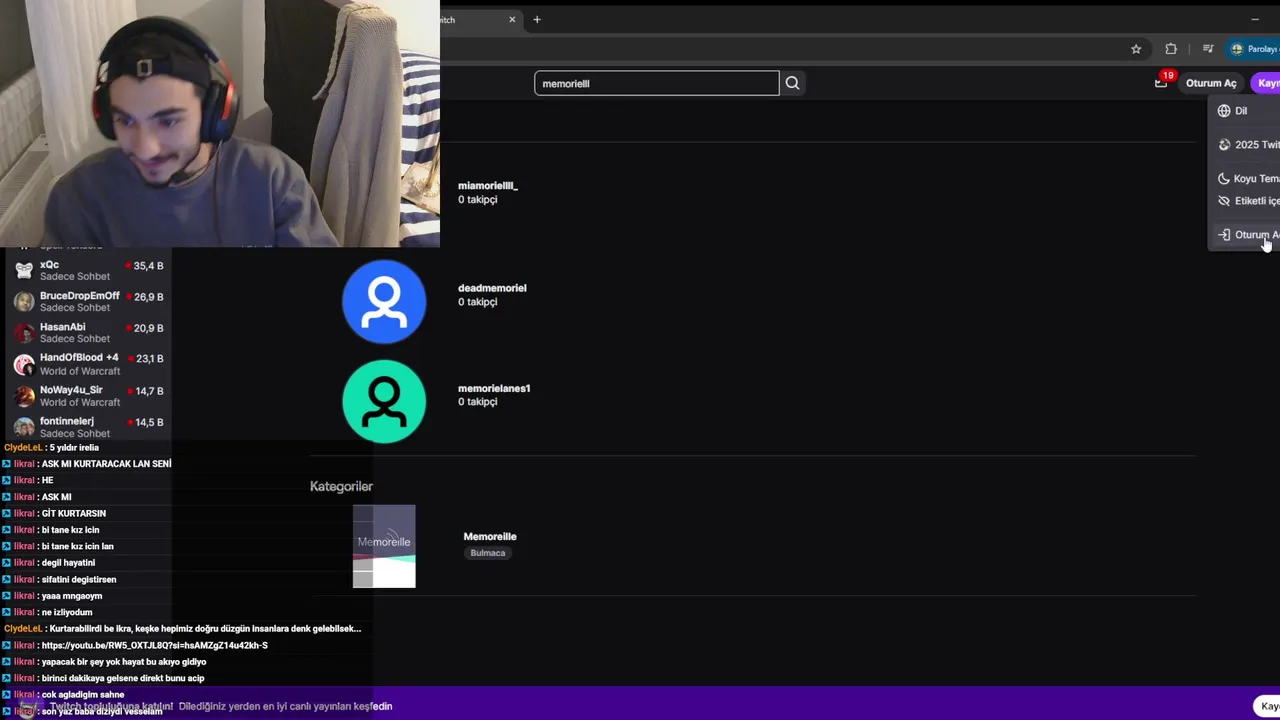Click the NoWay4u_Sir sidebar avatar icon
This screenshot has height=720, width=1280.
24,396
